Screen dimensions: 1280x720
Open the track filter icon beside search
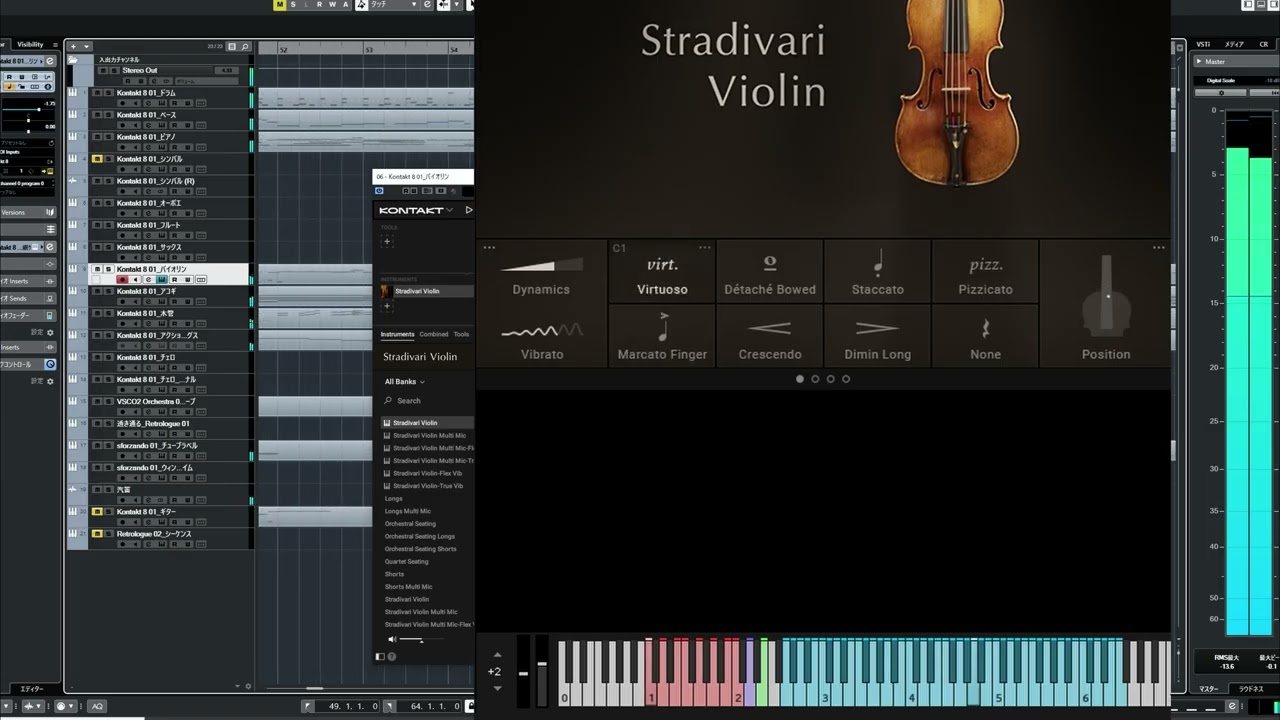click(232, 46)
